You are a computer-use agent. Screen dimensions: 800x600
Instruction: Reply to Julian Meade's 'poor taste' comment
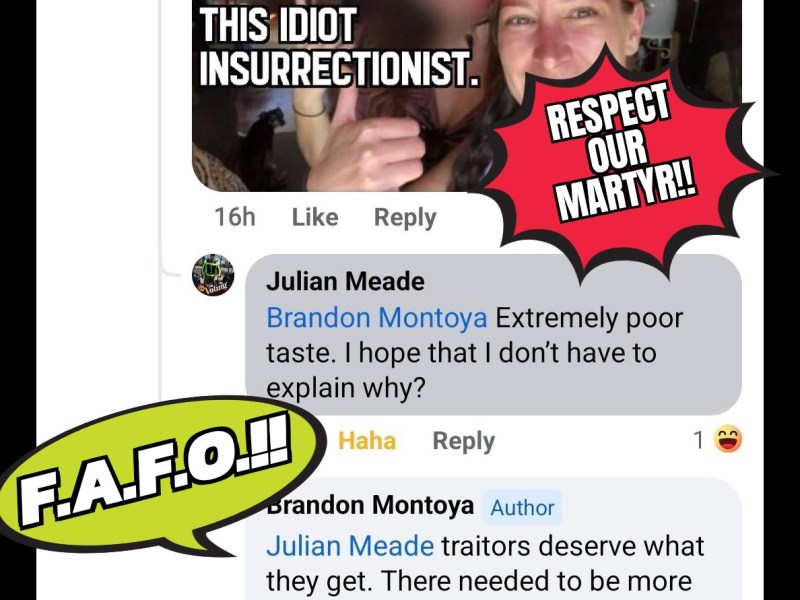[464, 441]
